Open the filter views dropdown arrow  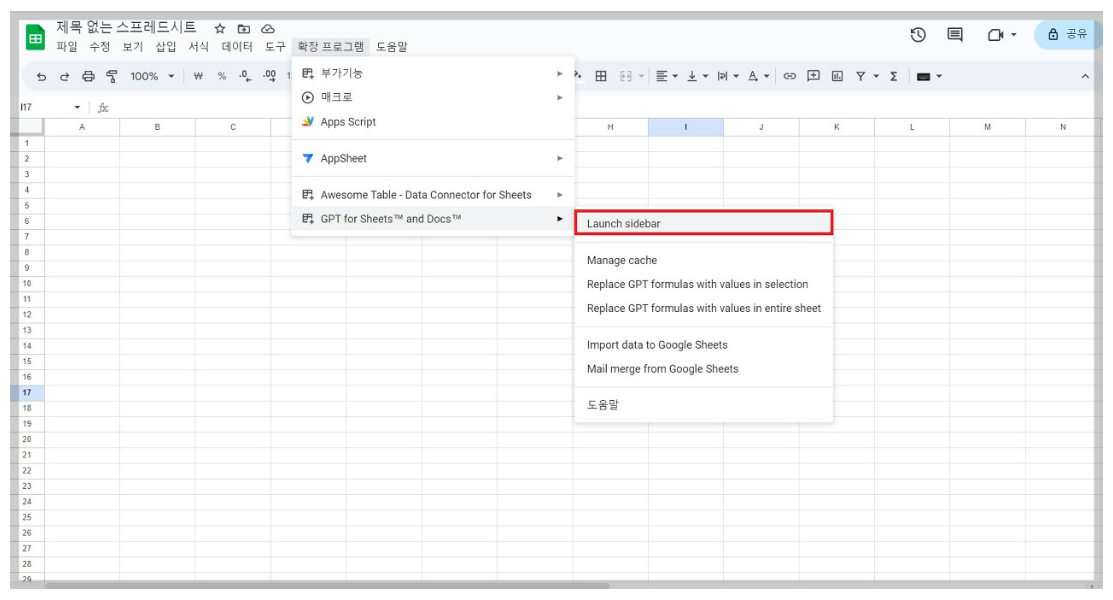pos(876,76)
